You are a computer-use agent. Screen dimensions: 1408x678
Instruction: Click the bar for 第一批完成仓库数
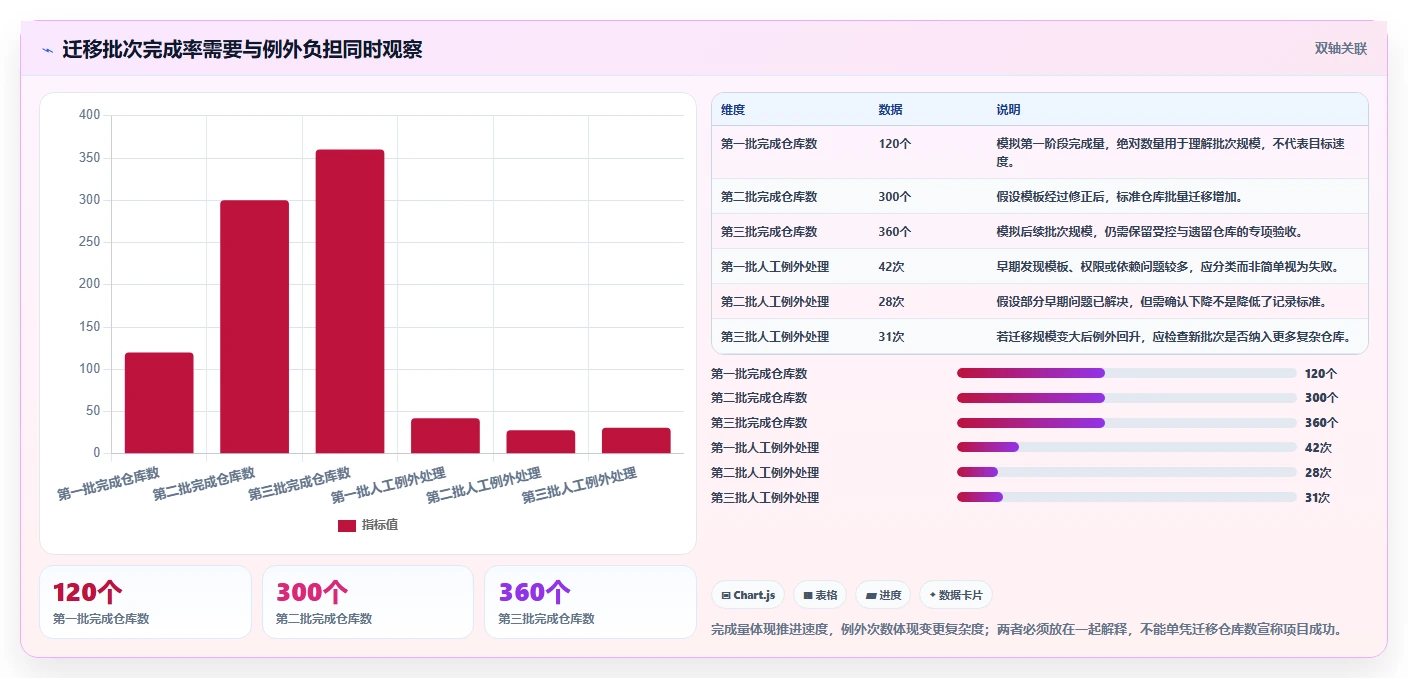(x=159, y=403)
